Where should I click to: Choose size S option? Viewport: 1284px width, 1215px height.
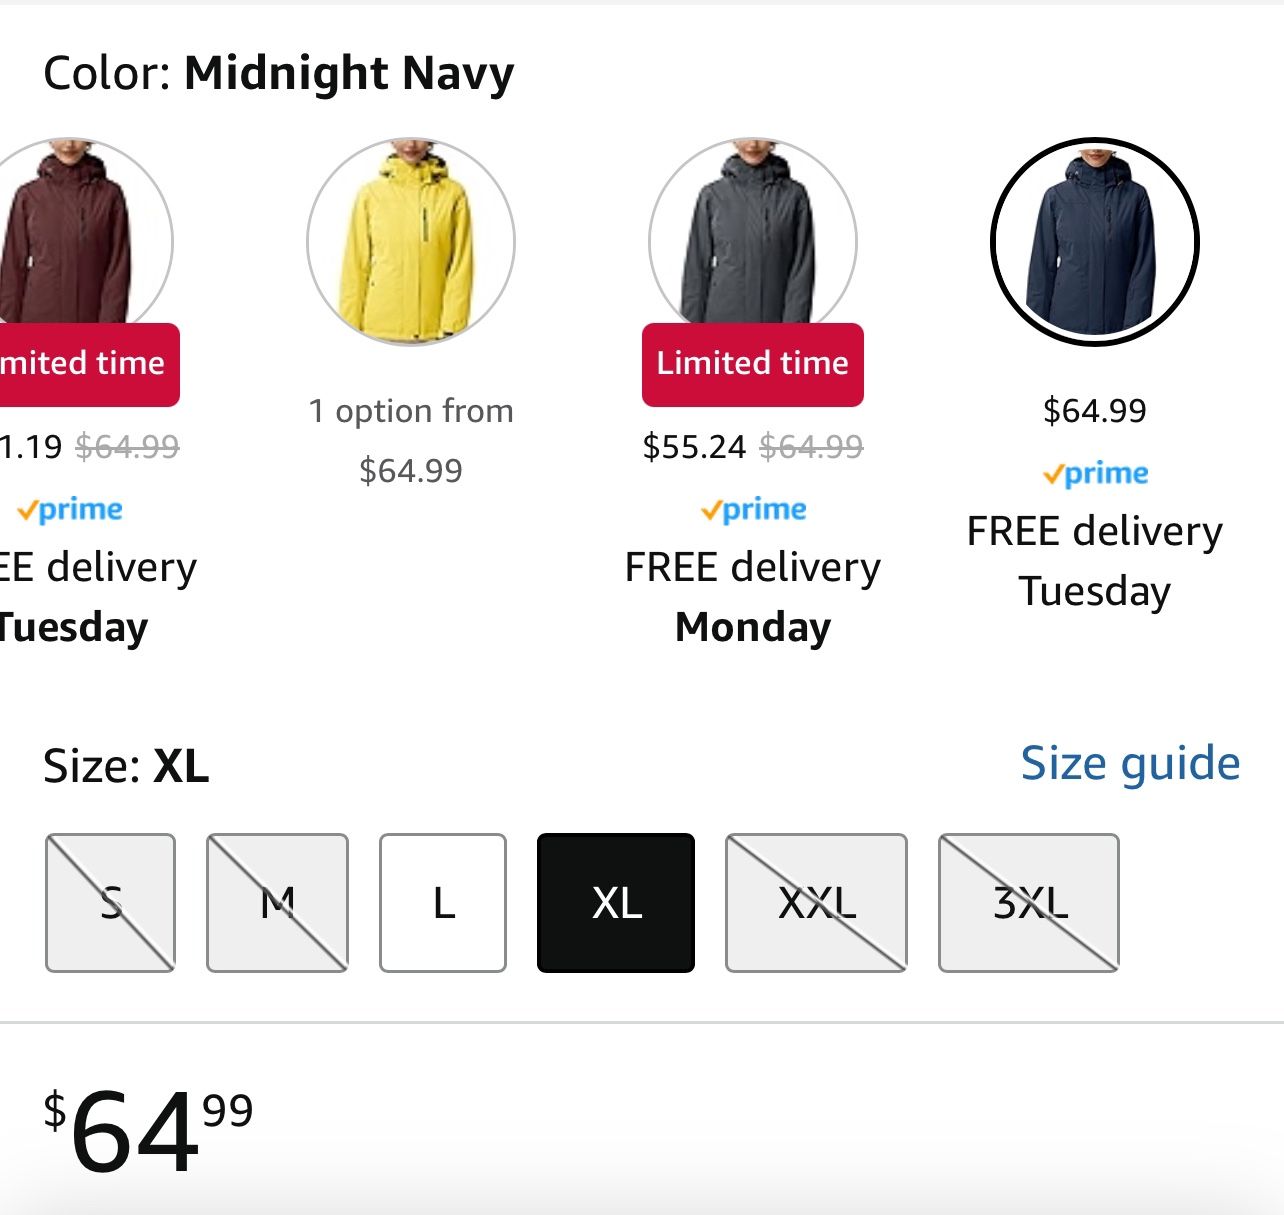tap(110, 903)
